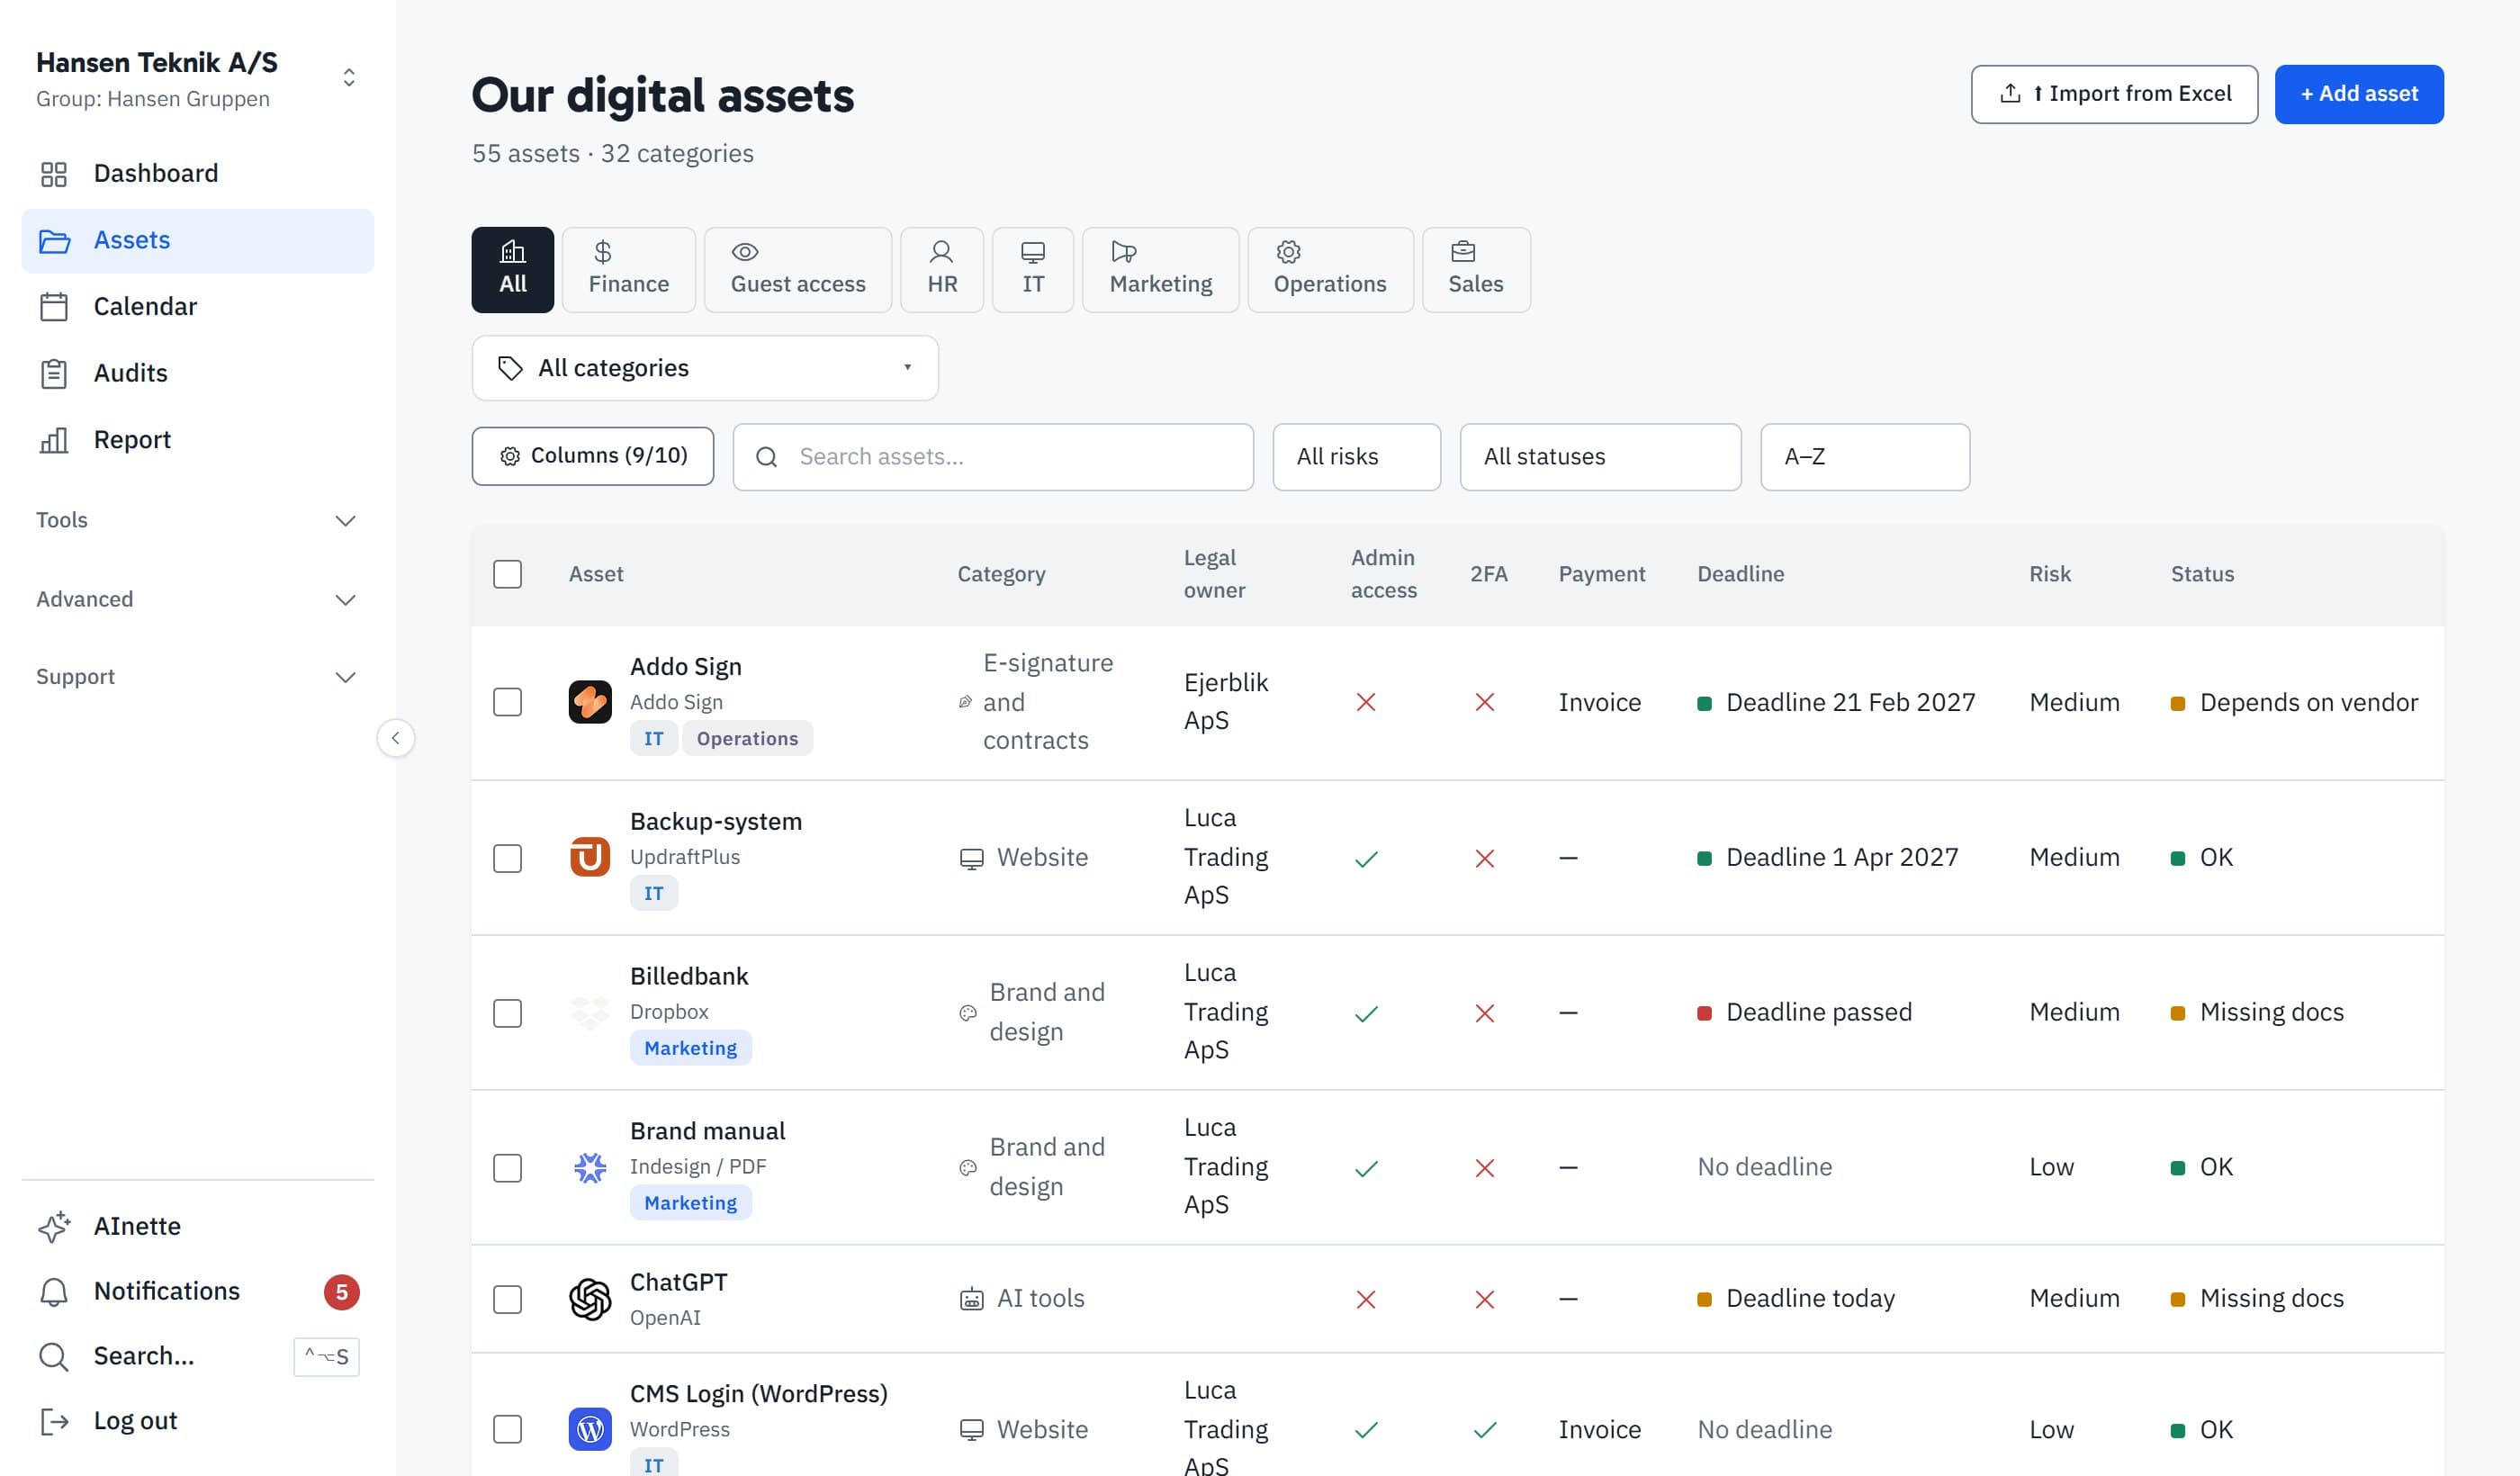
Task: Tick the select-all checkbox in table header
Action: click(x=508, y=574)
